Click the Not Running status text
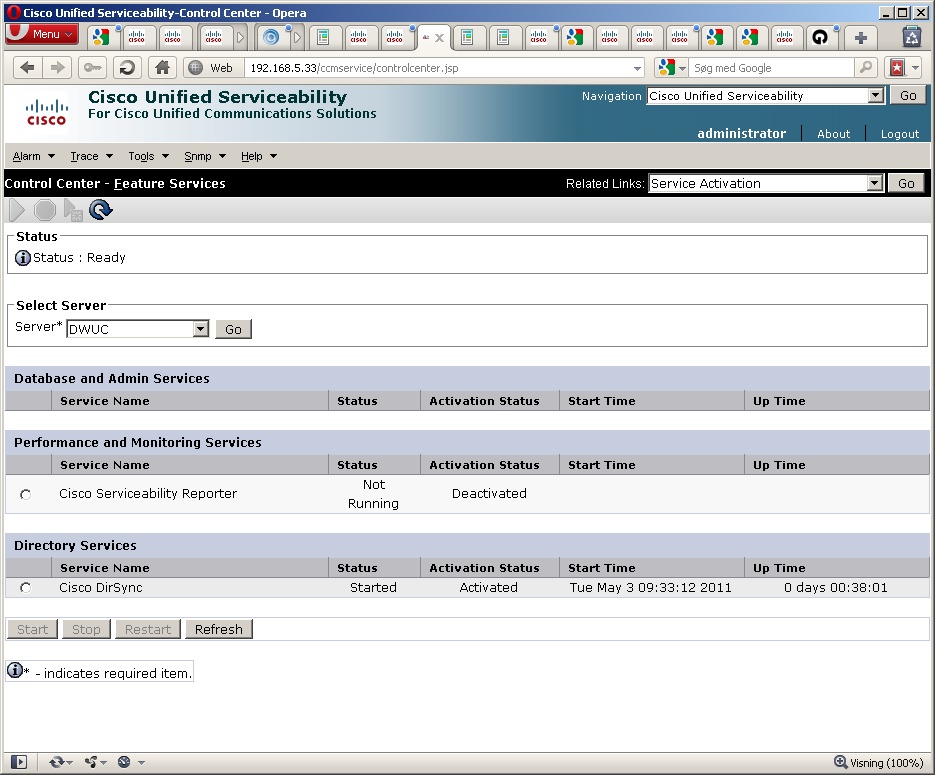The height and width of the screenshot is (775, 935). tap(373, 494)
